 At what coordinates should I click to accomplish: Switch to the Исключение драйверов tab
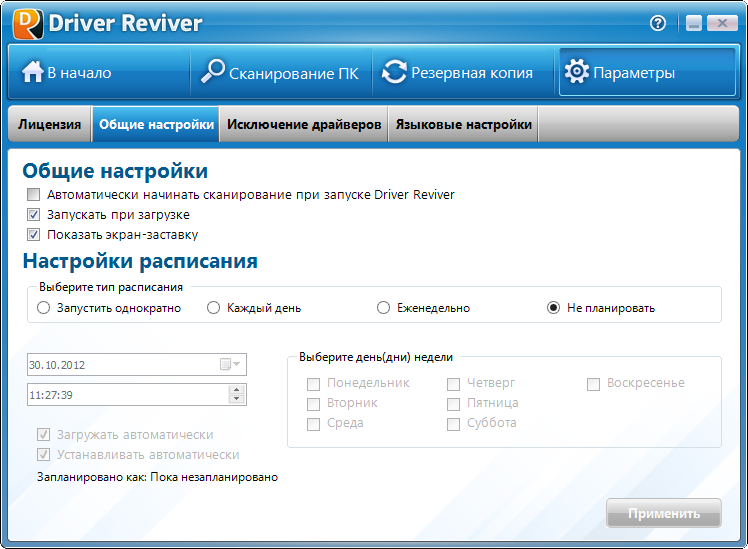pos(304,124)
